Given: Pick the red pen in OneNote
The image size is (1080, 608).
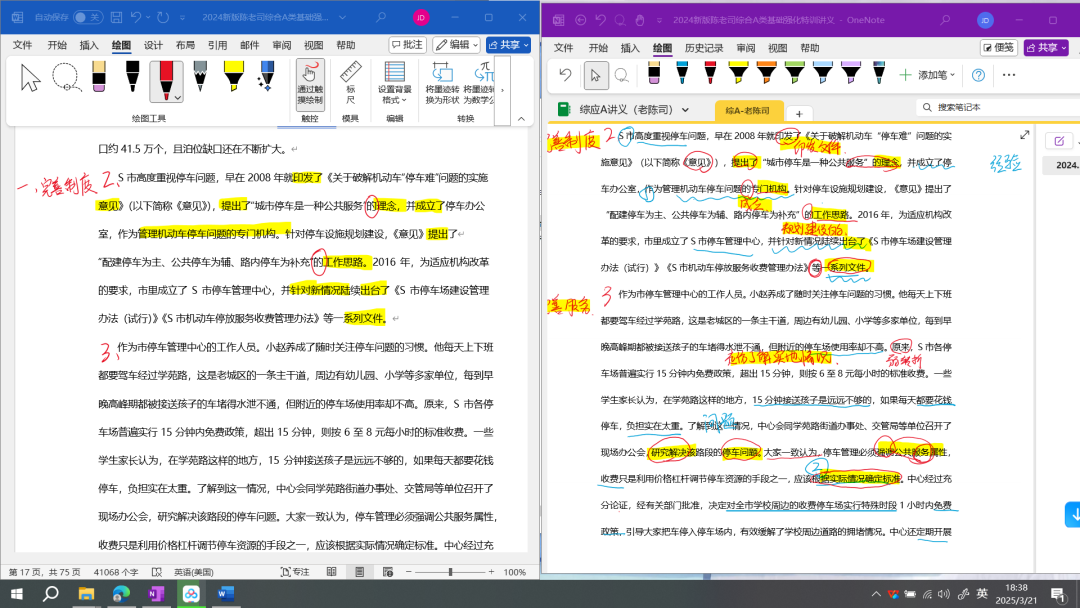Looking at the screenshot, I should (710, 73).
